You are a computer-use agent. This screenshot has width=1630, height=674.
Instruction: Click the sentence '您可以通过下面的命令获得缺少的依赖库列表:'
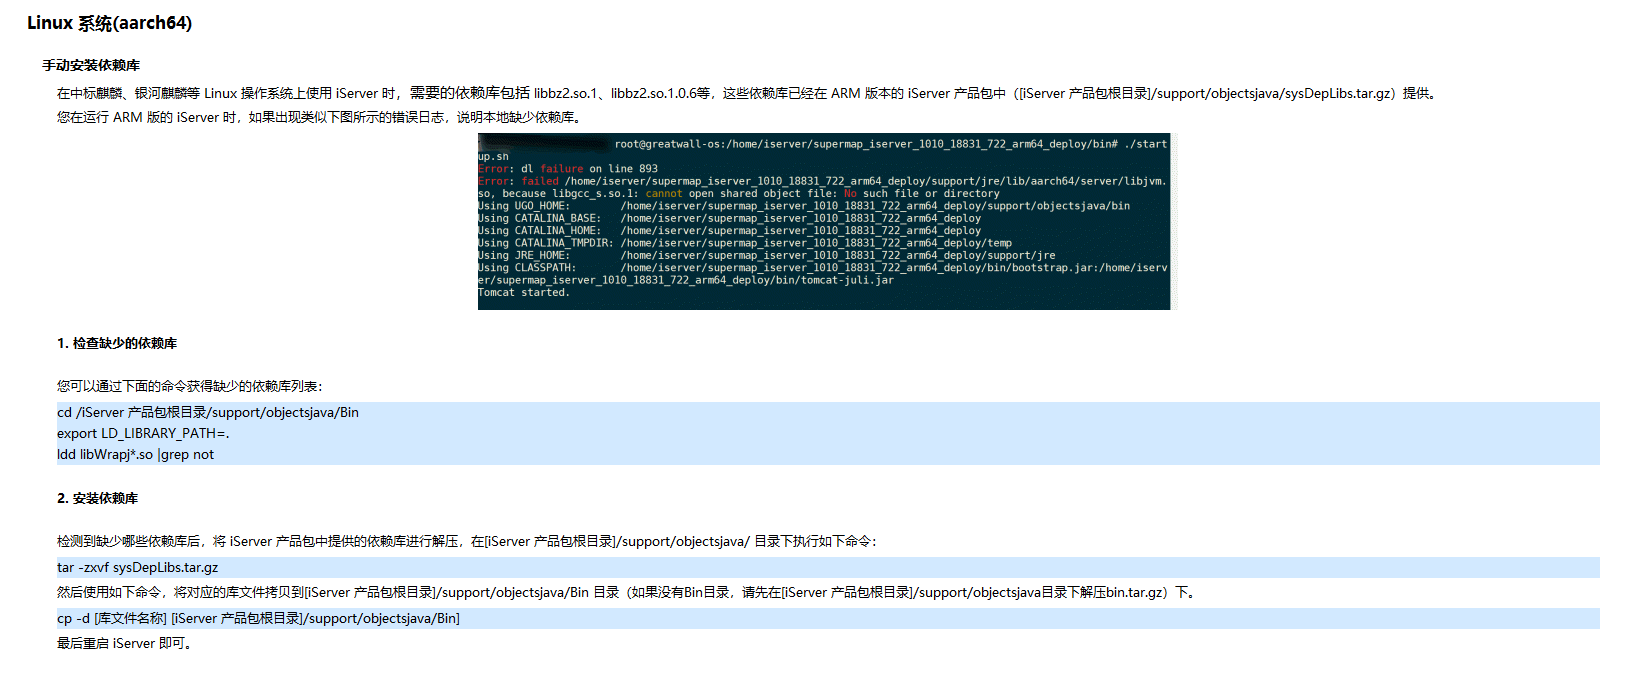pos(190,386)
